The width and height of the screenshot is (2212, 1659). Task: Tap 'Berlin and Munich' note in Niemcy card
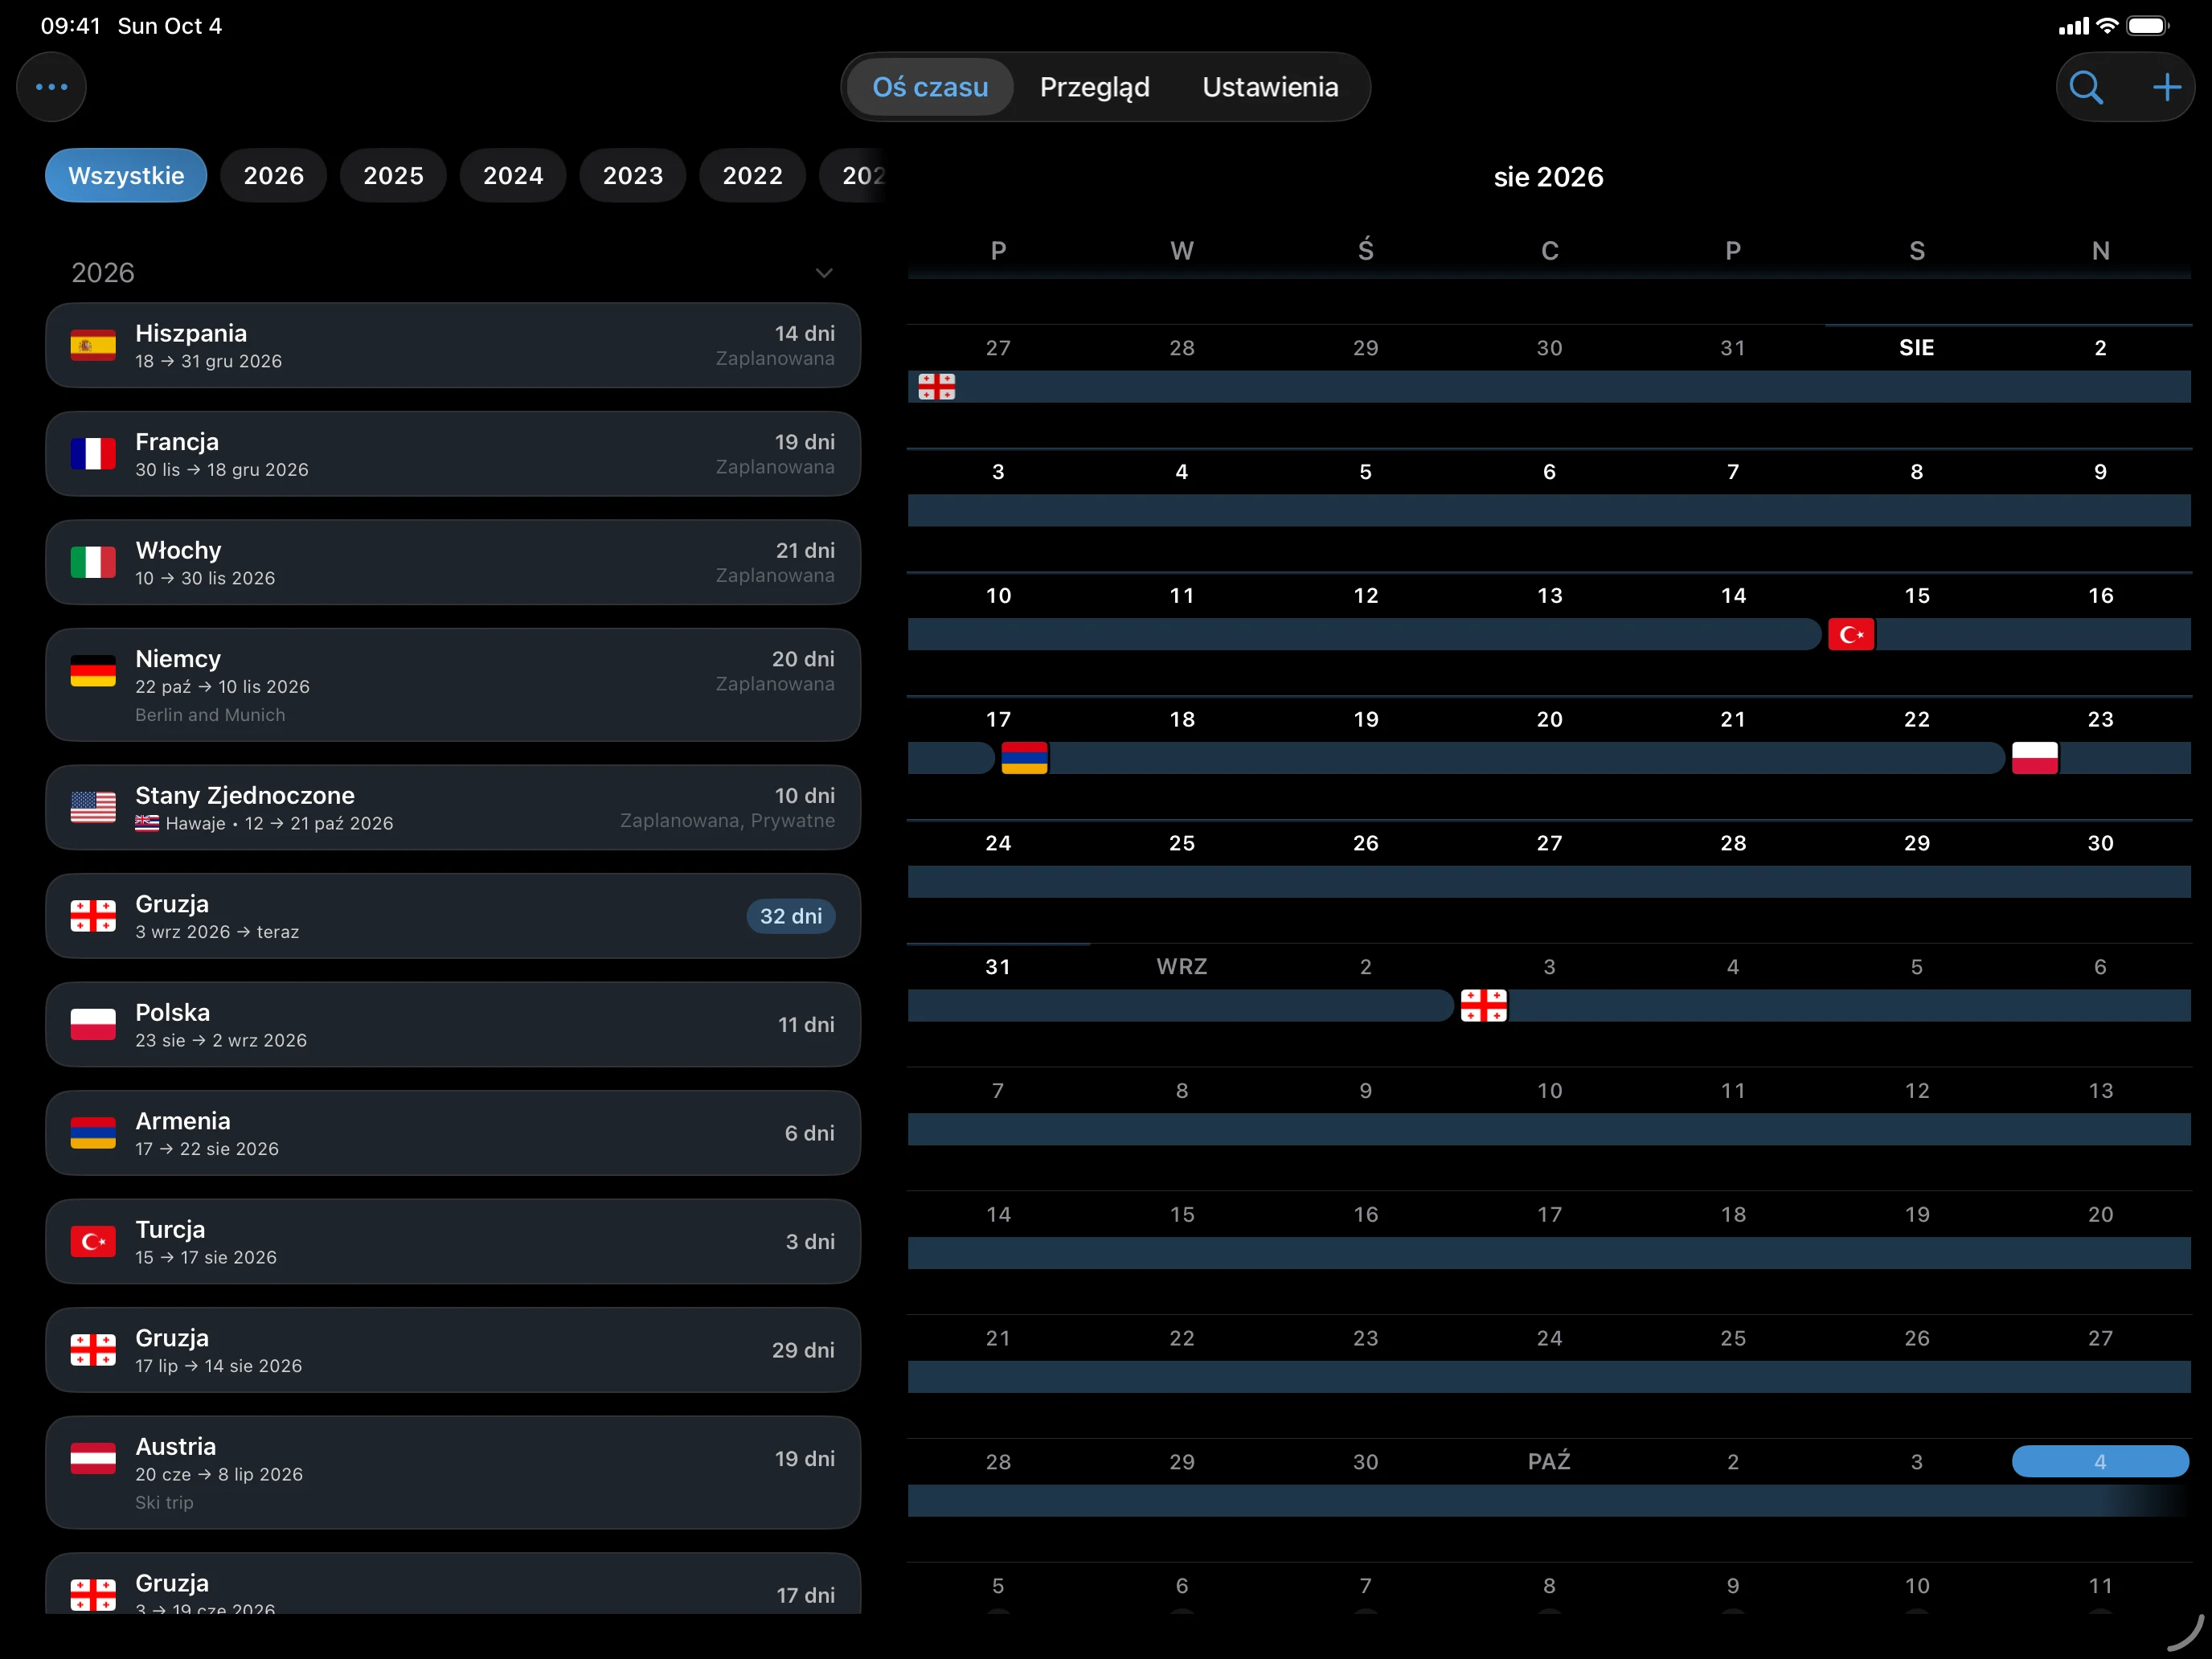pyautogui.click(x=210, y=715)
